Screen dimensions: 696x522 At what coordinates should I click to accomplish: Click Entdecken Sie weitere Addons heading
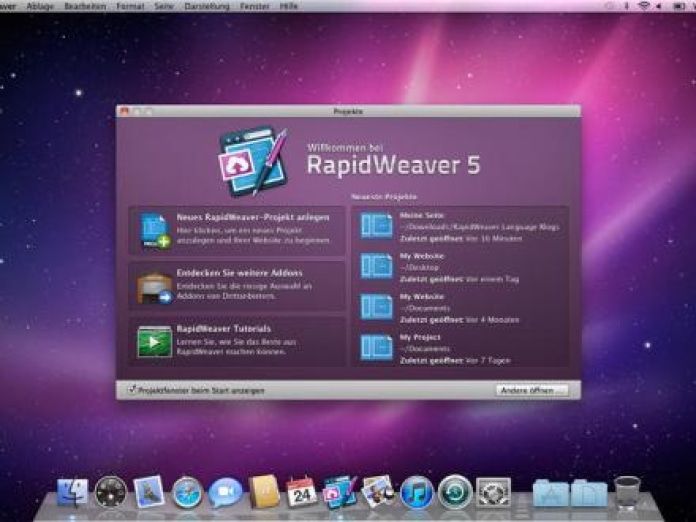pyautogui.click(x=240, y=273)
